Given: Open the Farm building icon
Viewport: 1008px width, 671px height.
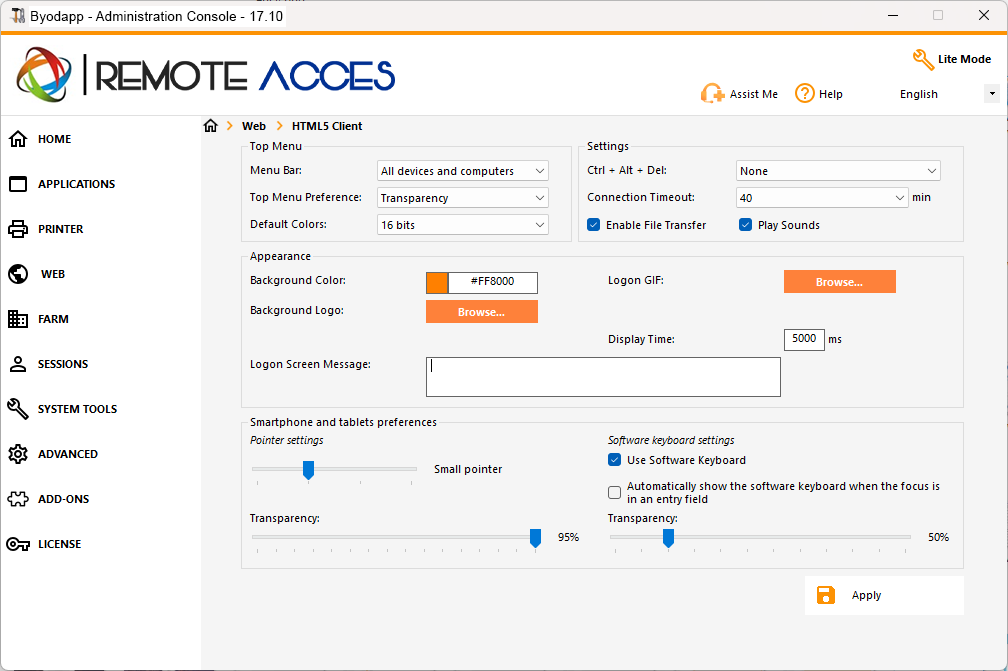Looking at the screenshot, I should click(x=18, y=319).
